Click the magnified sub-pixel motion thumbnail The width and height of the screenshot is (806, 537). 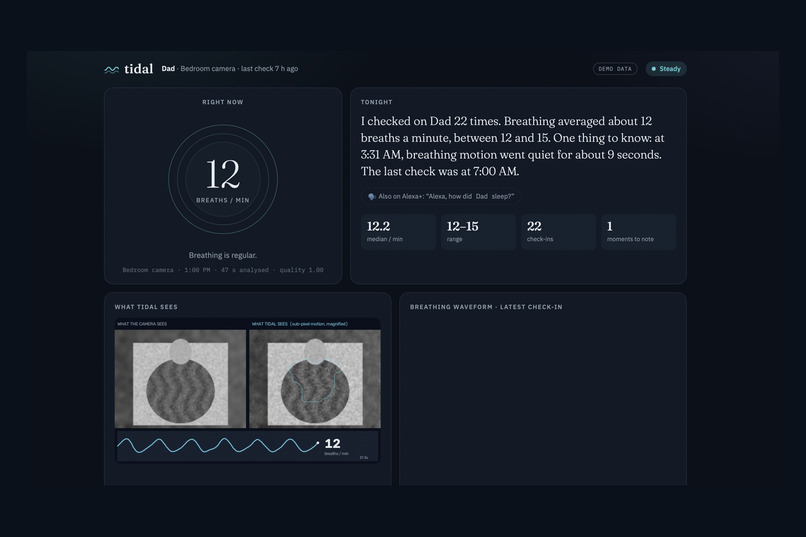(x=315, y=379)
